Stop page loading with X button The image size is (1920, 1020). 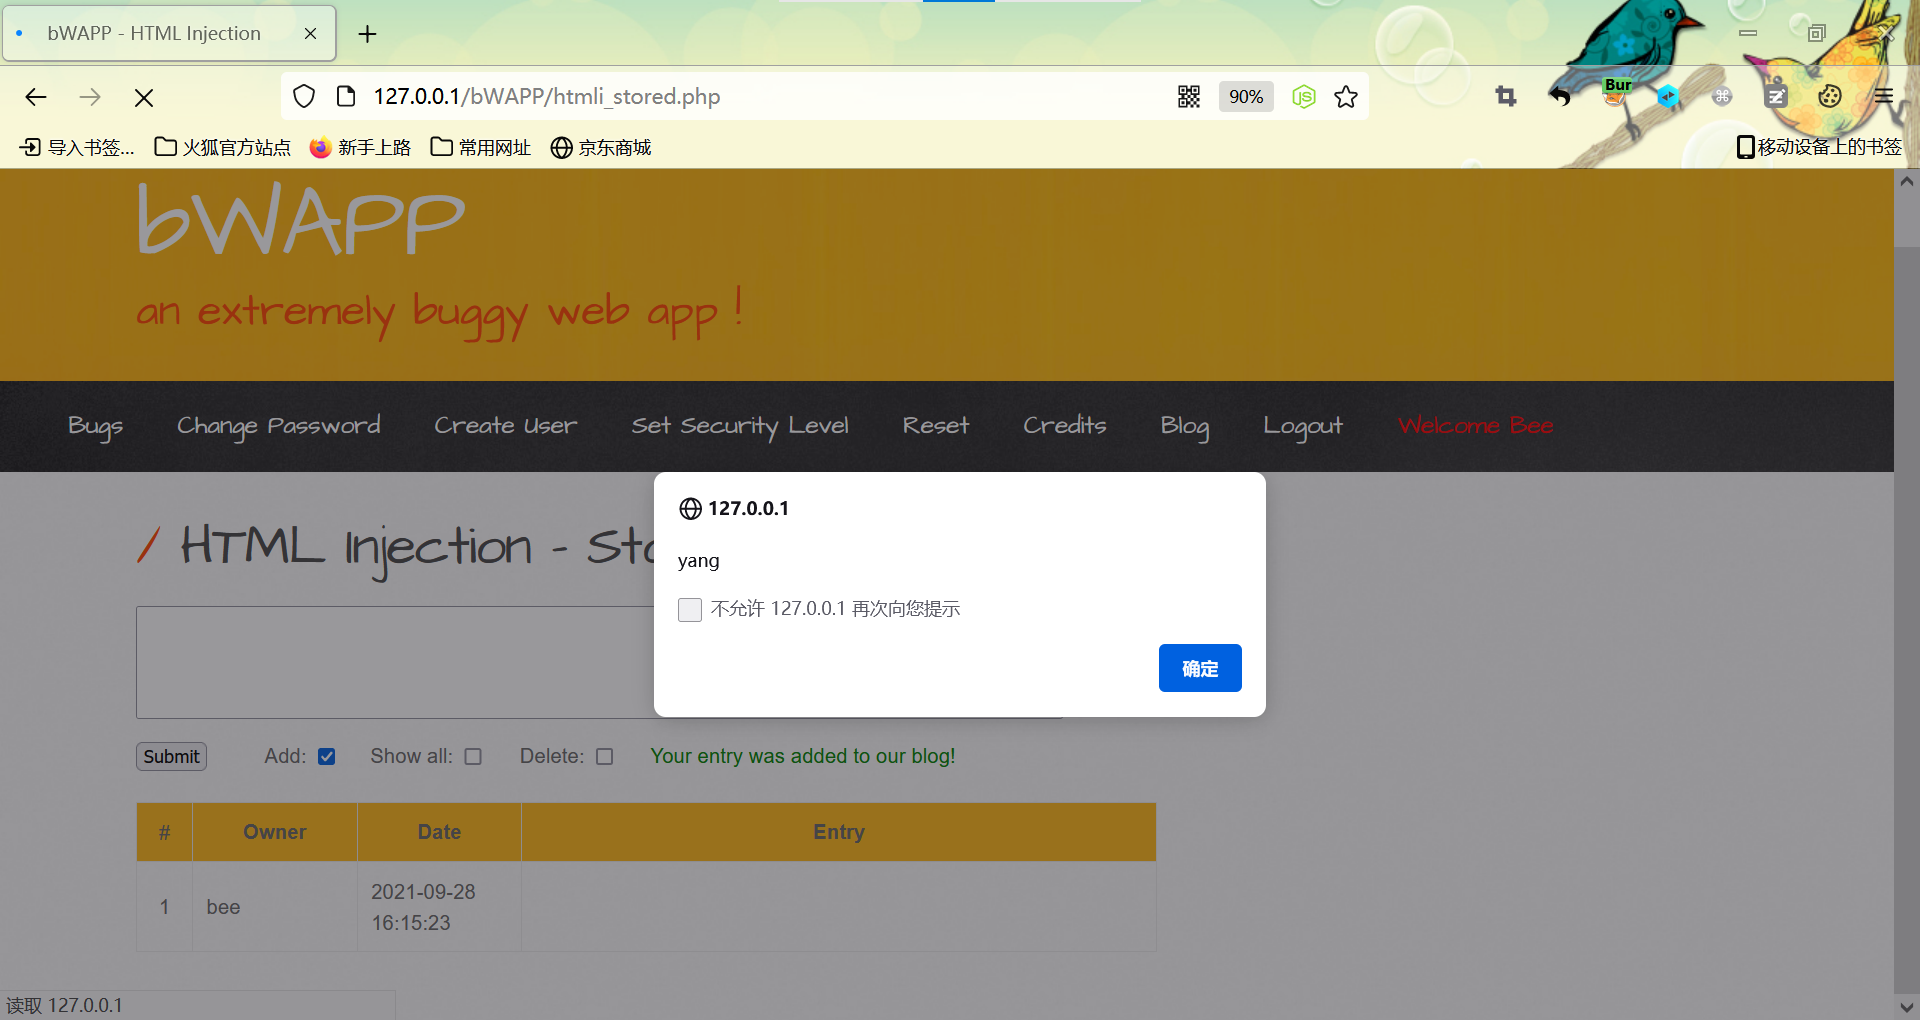point(144,97)
